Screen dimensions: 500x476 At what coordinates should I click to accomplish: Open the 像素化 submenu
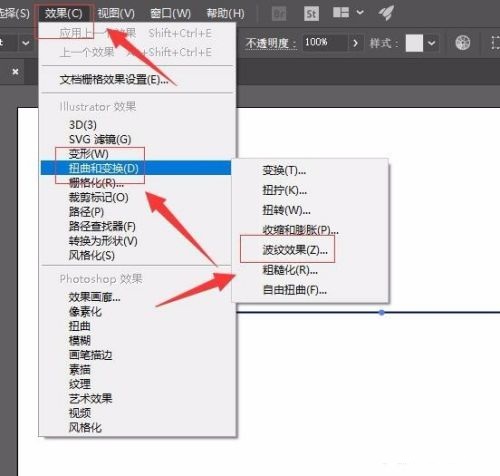click(x=138, y=312)
